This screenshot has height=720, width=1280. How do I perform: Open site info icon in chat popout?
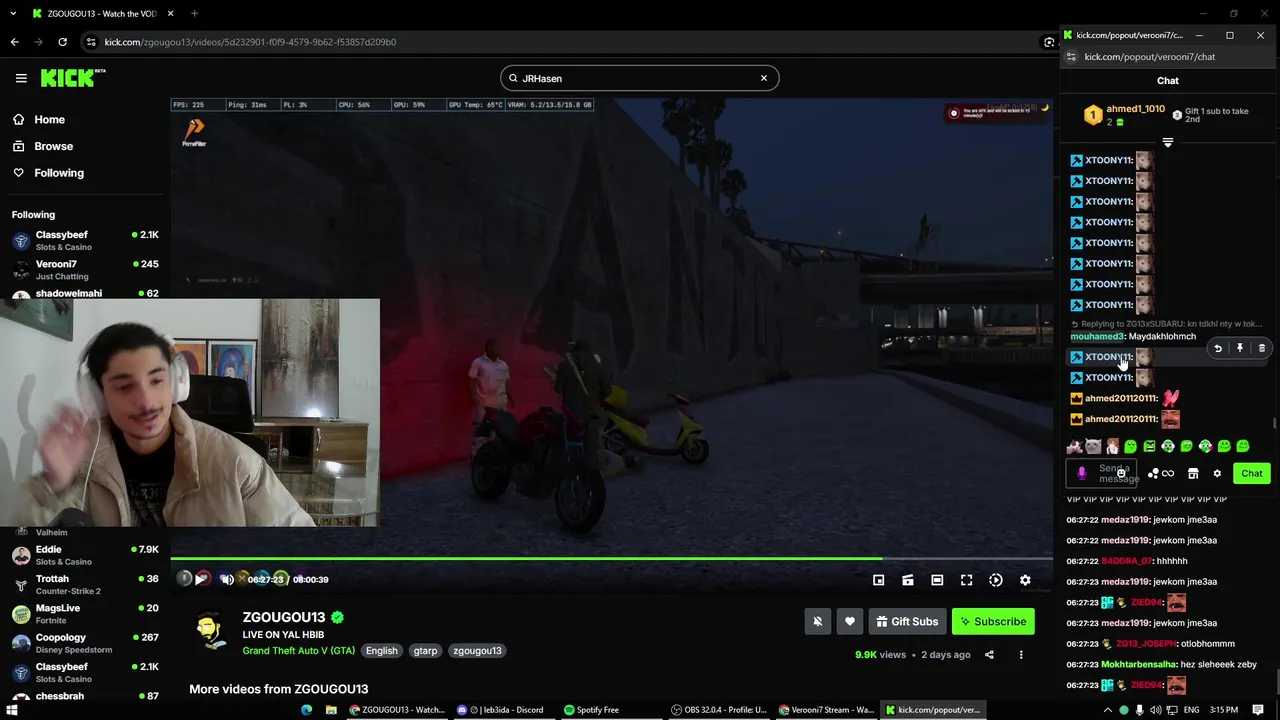coord(1071,57)
